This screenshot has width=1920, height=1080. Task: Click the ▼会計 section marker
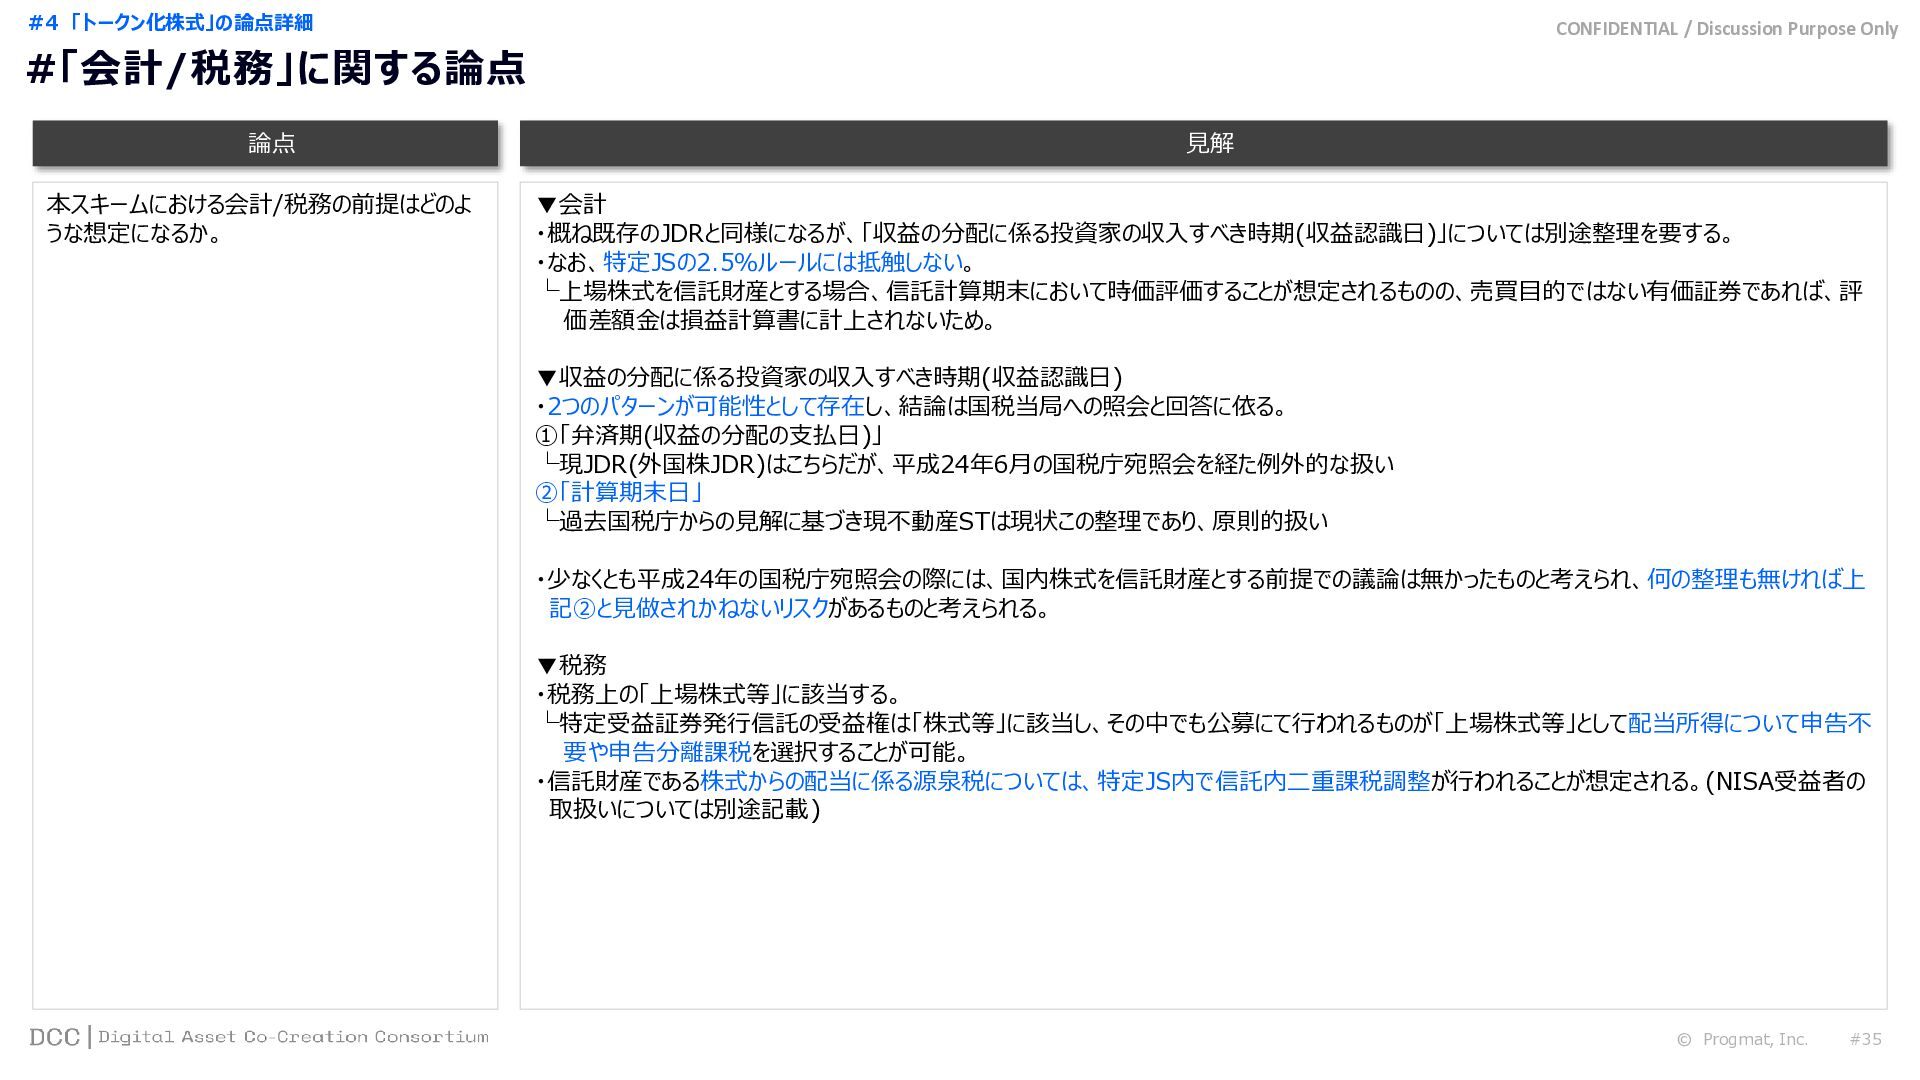click(571, 204)
